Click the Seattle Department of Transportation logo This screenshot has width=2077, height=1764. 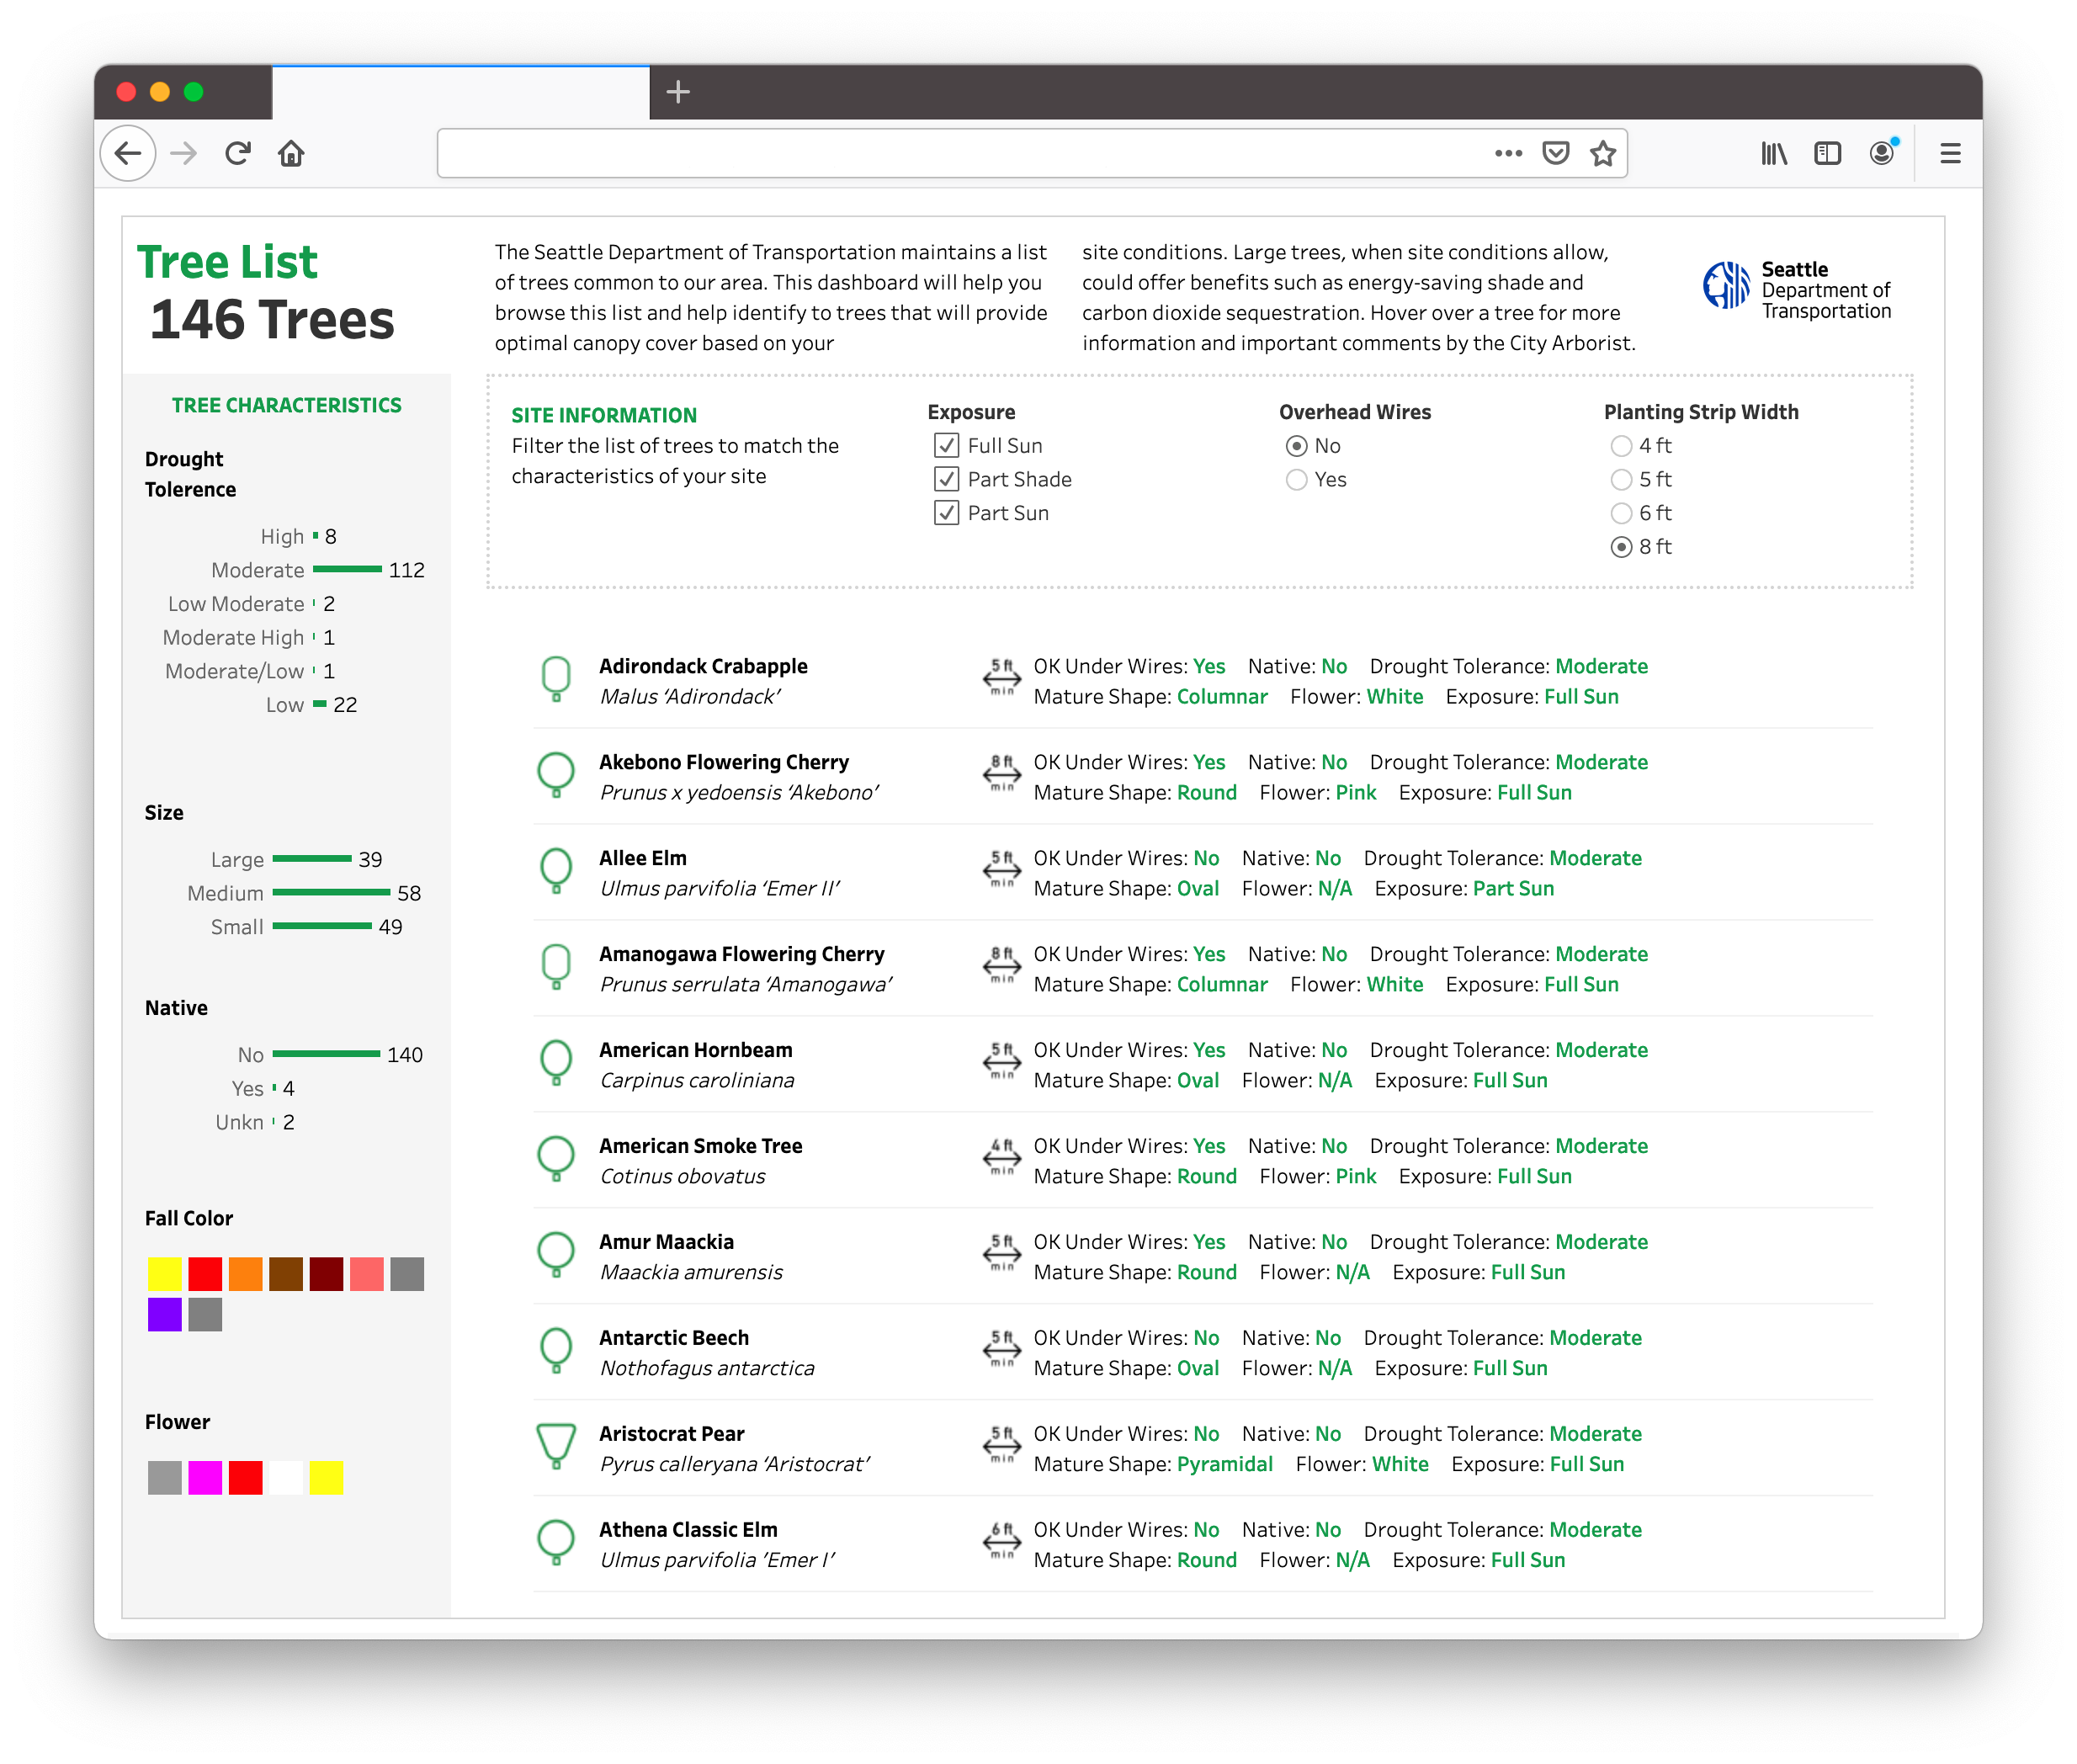click(1725, 287)
